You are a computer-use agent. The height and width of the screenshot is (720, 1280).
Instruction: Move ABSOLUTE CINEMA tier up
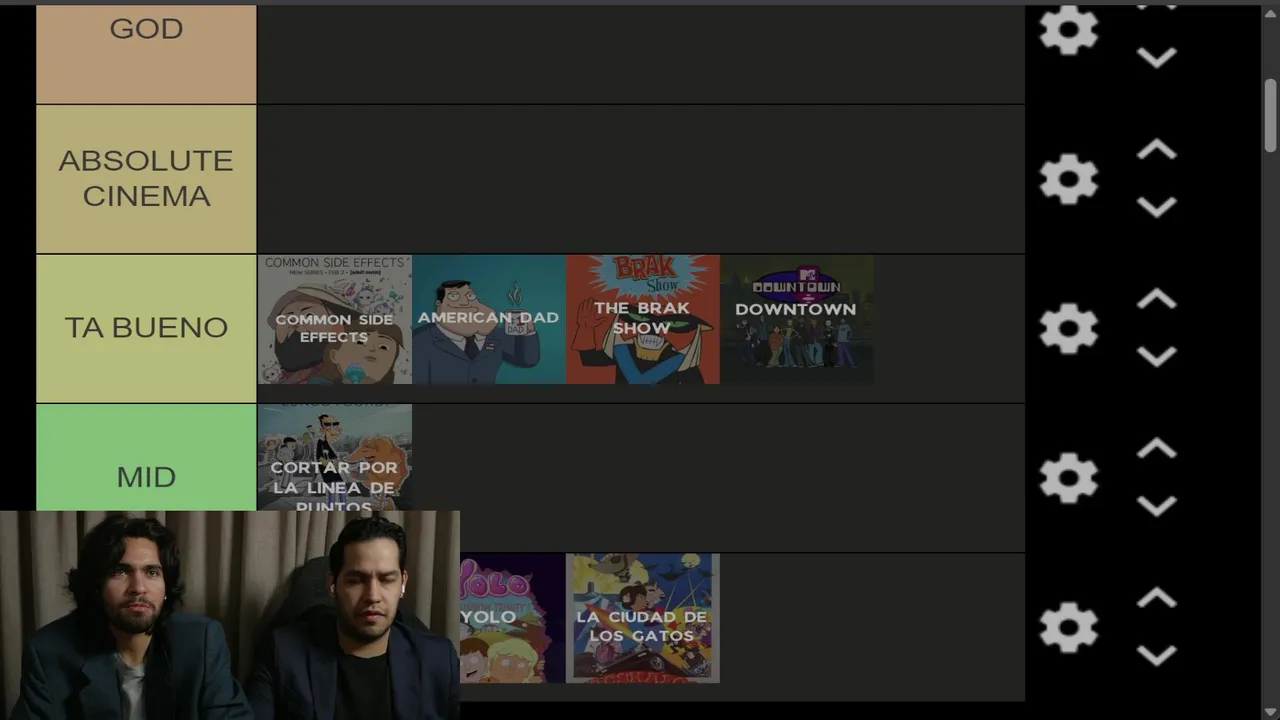1157,150
